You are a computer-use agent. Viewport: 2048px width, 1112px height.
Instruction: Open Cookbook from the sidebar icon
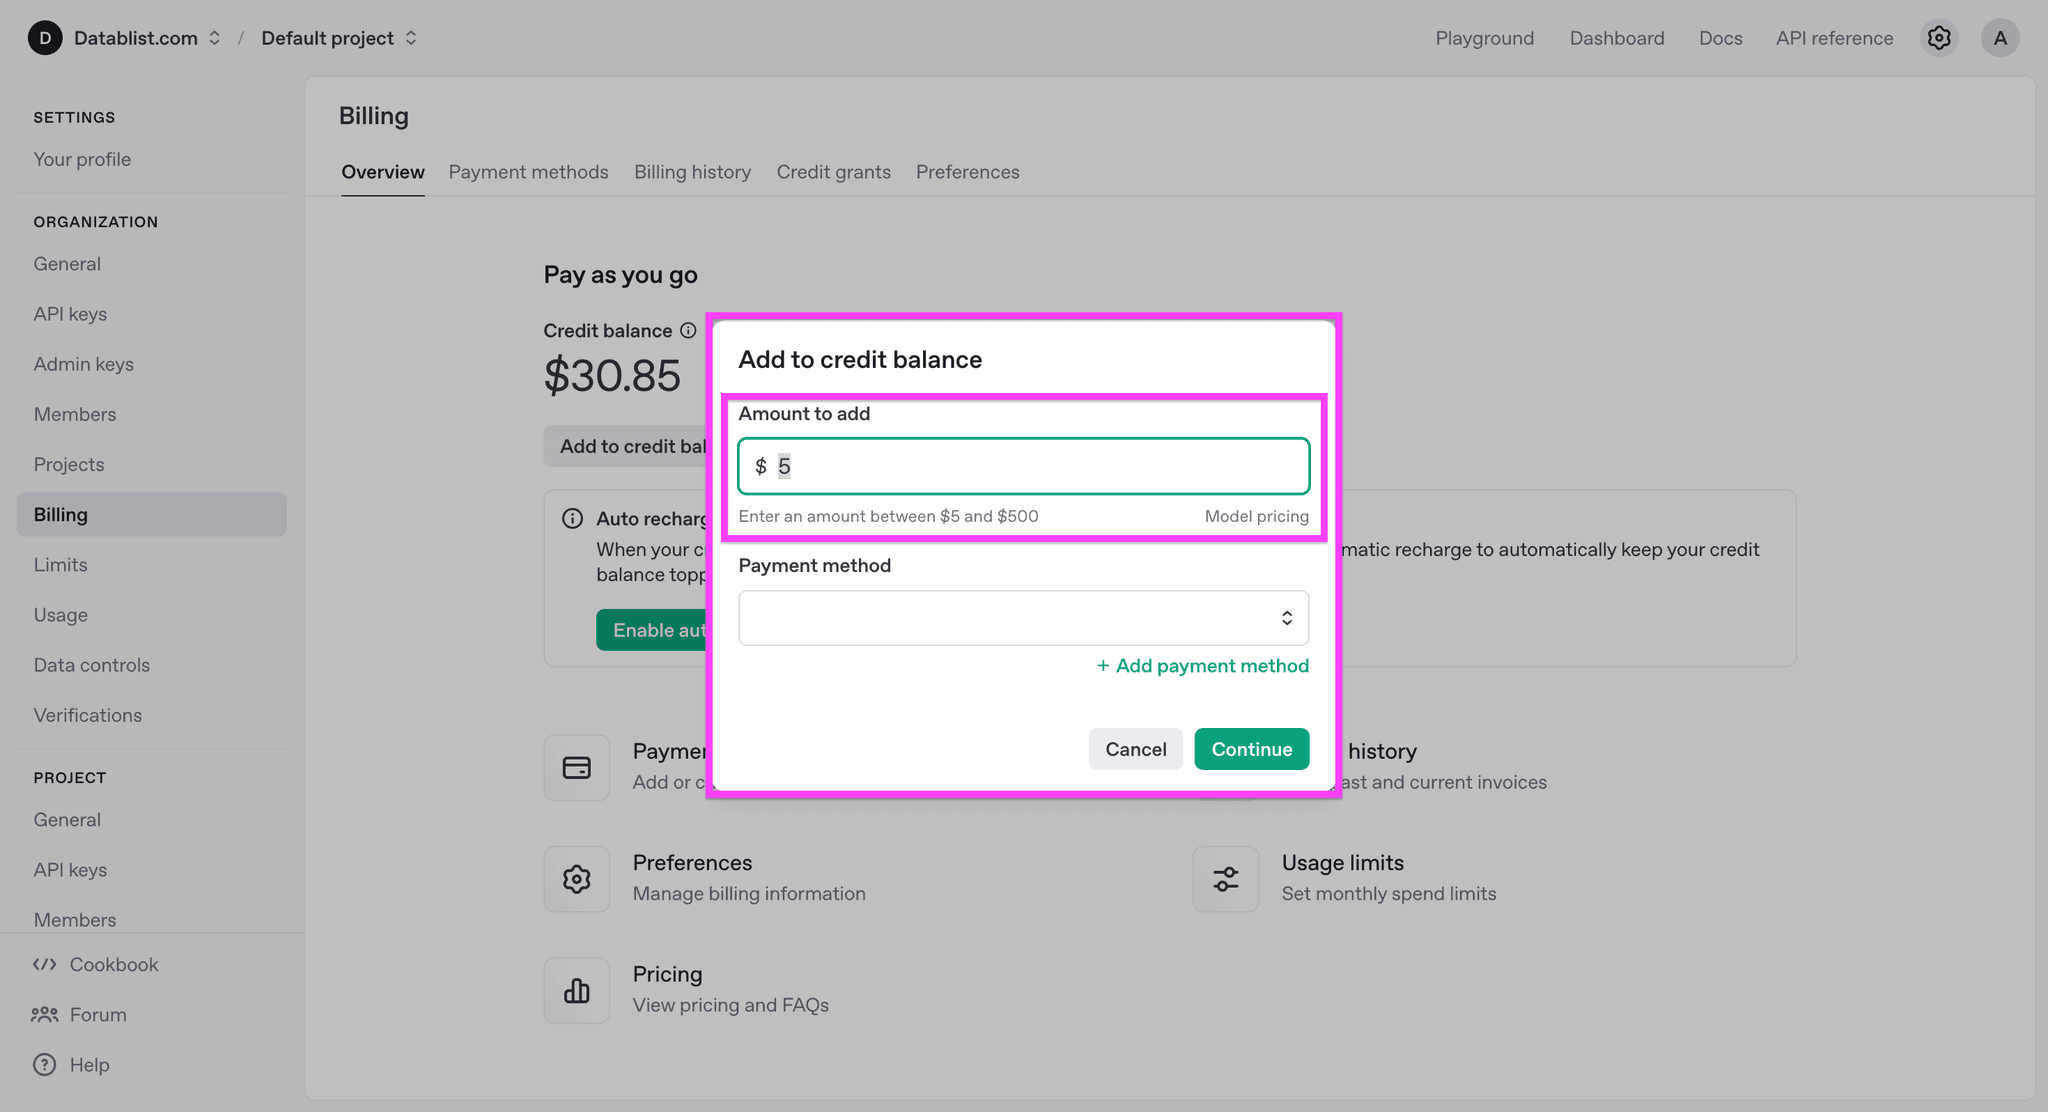(x=44, y=964)
